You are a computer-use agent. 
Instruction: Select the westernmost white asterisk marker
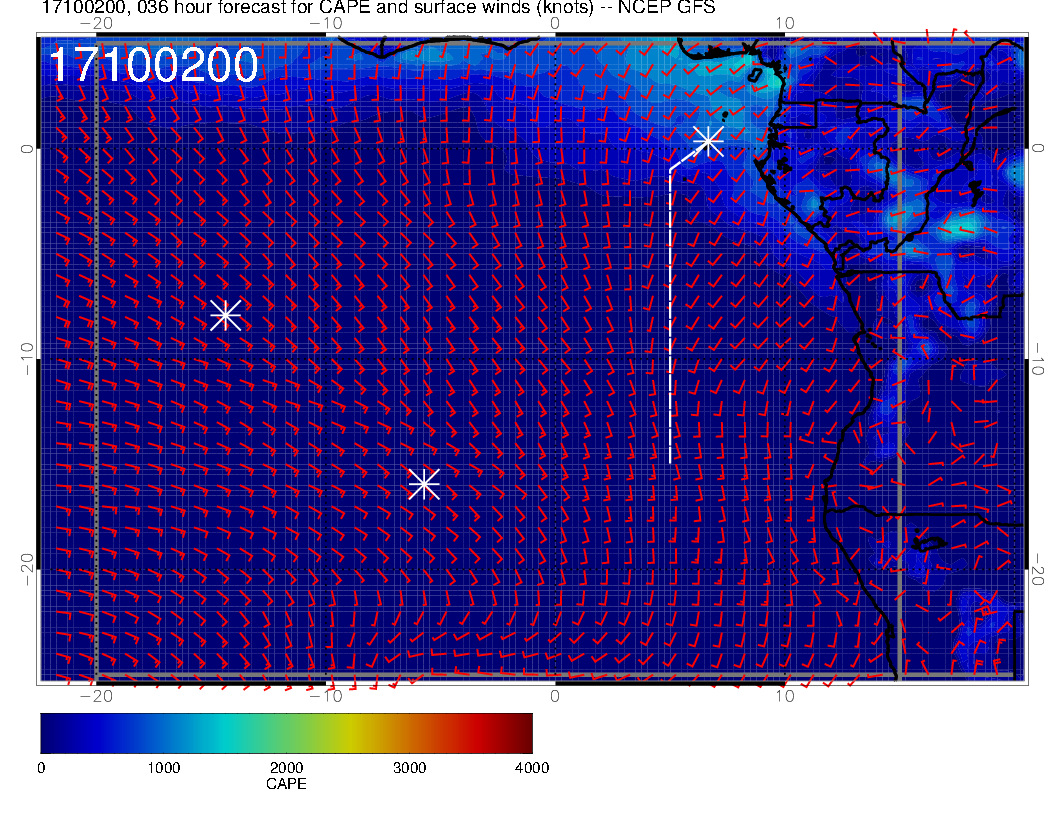(225, 315)
